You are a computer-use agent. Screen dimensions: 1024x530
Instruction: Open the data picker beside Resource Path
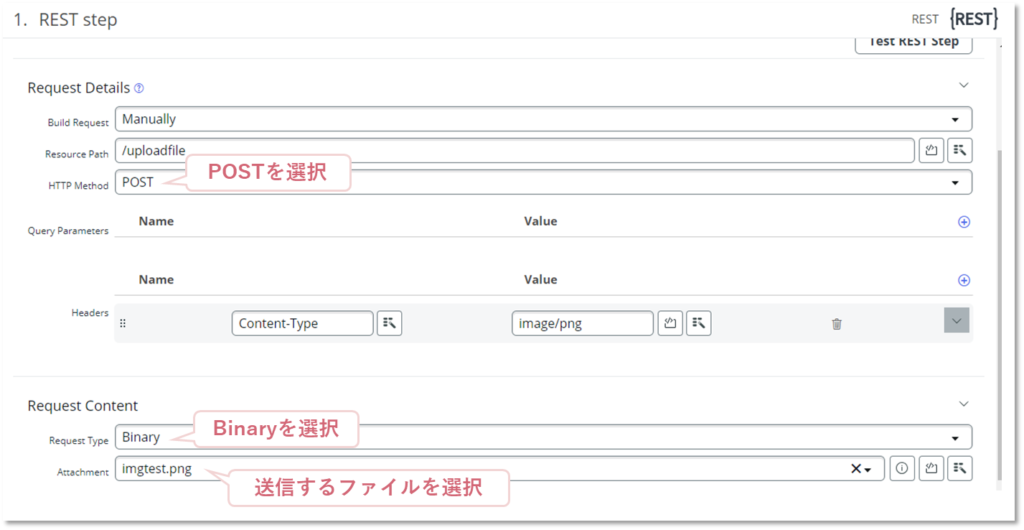coord(959,151)
